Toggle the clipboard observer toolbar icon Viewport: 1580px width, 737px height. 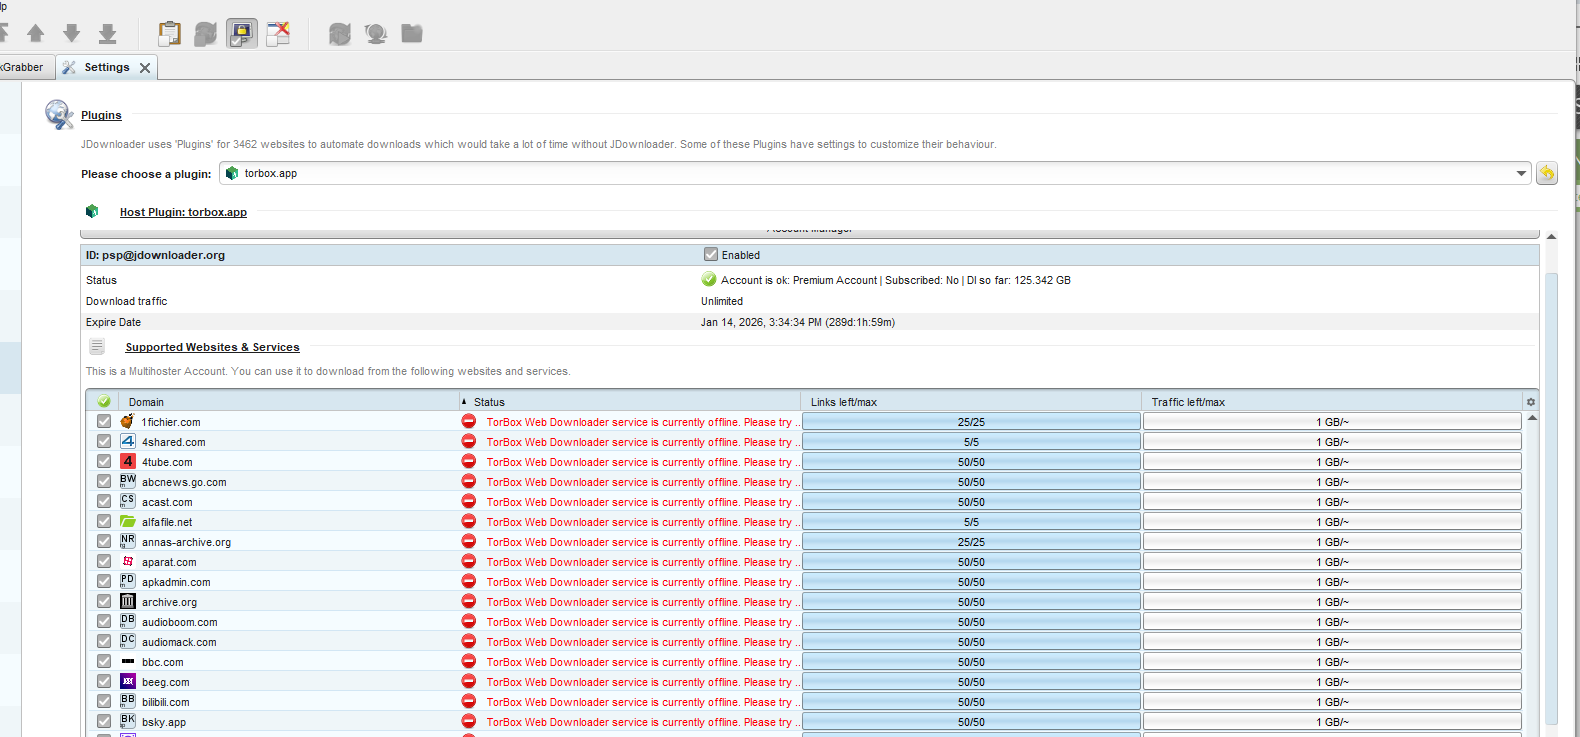(x=170, y=34)
